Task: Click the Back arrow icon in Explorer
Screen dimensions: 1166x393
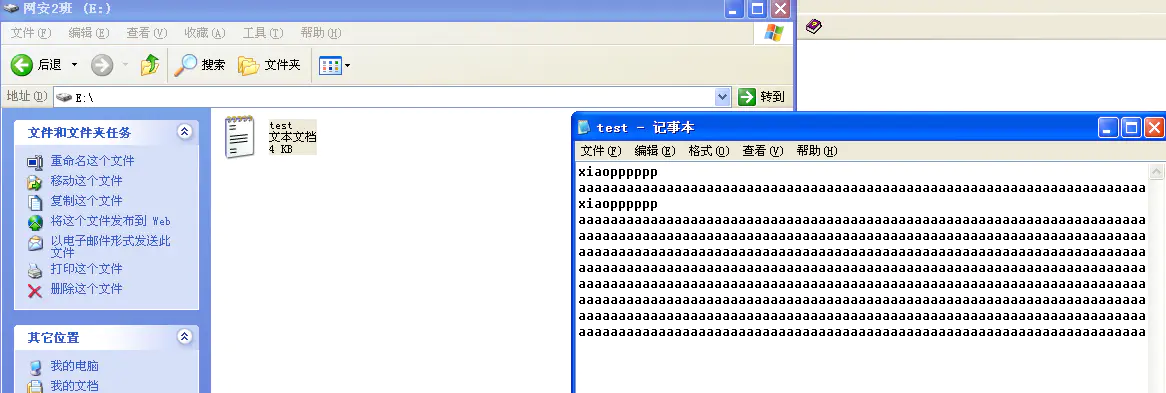Action: (x=22, y=66)
